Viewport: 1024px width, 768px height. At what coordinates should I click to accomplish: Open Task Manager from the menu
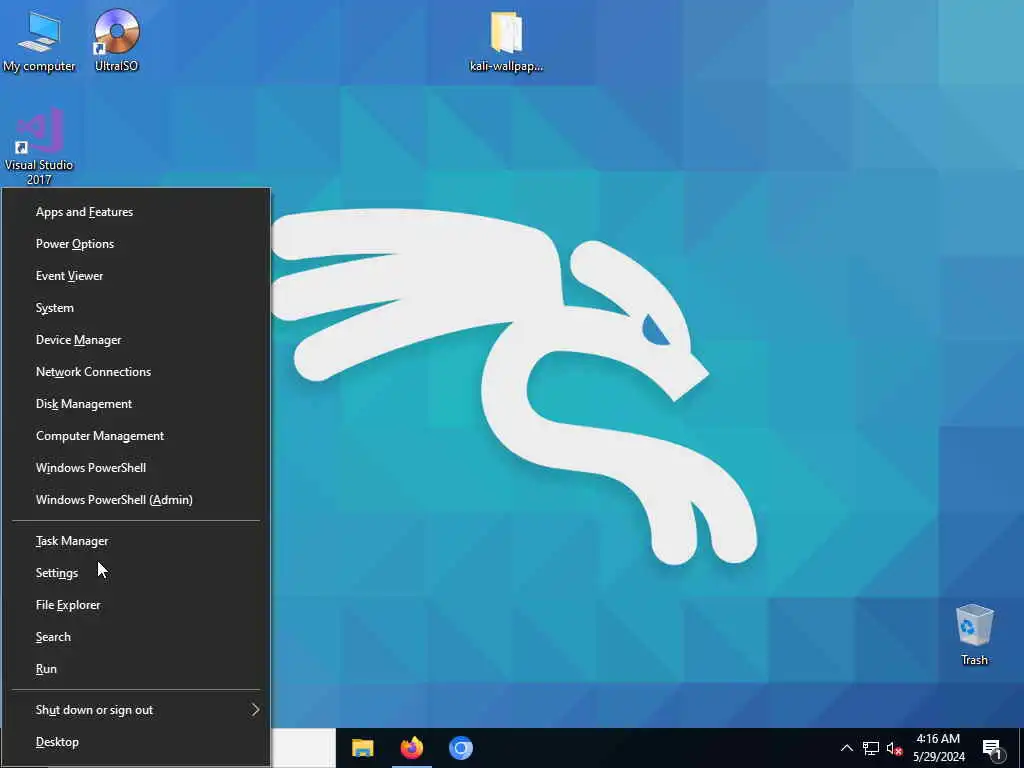pyautogui.click(x=136, y=541)
